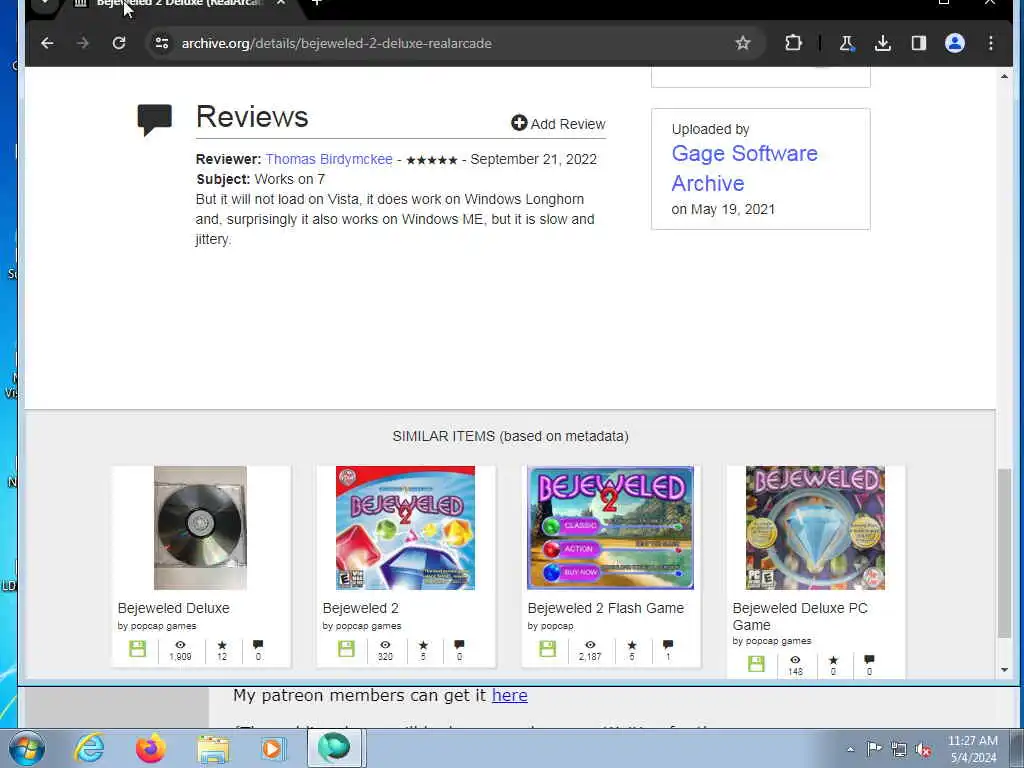
Task: Click the page vertical scrollbar thumb
Action: click(1004, 553)
